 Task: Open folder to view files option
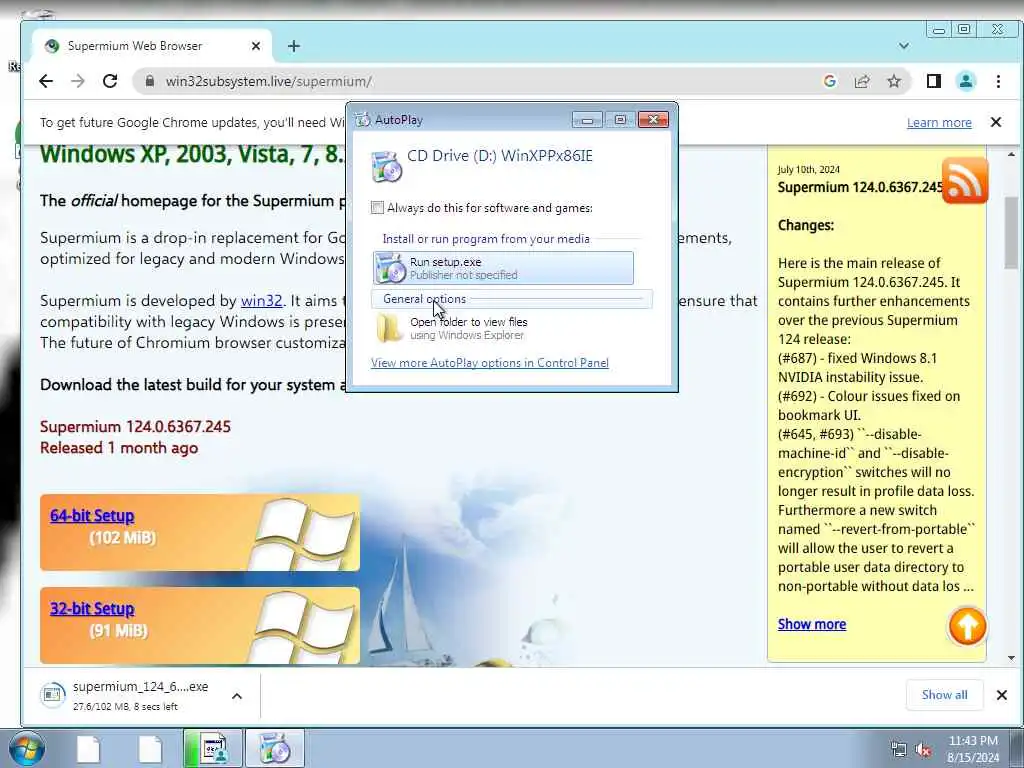(503, 328)
